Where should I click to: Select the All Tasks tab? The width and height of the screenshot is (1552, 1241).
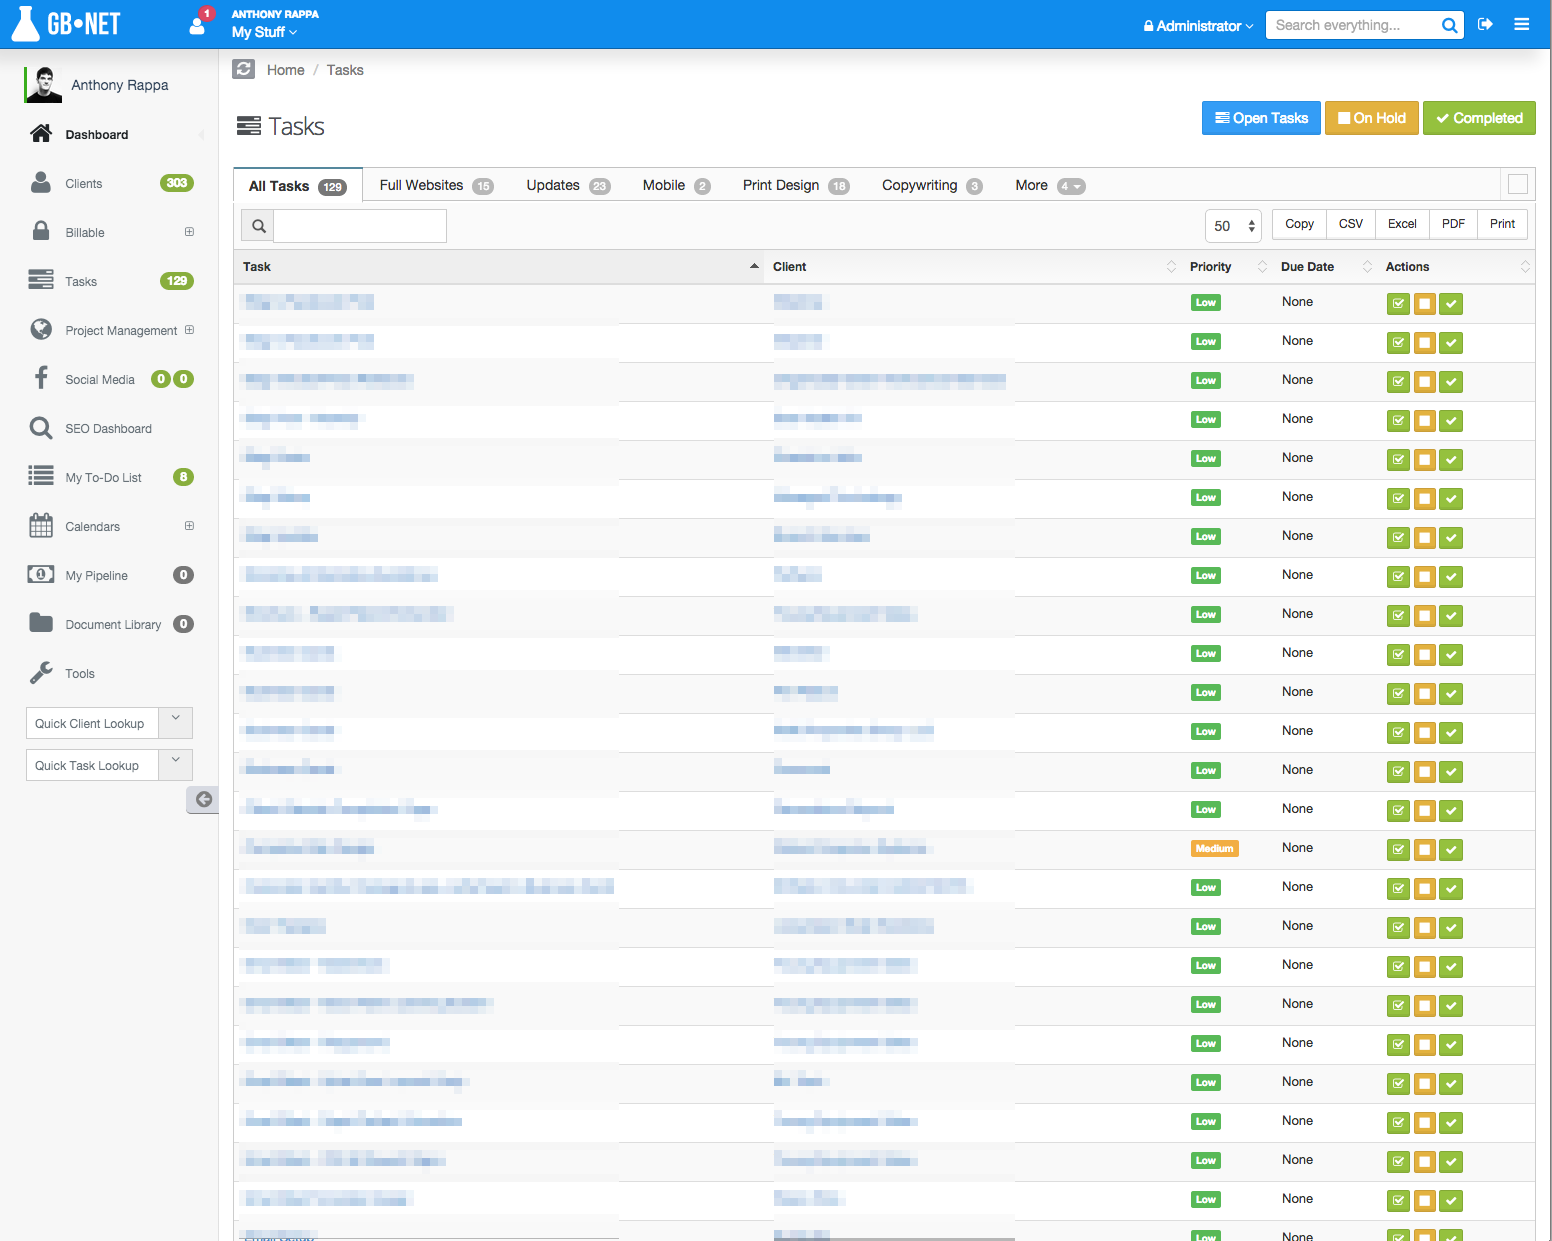tap(297, 186)
